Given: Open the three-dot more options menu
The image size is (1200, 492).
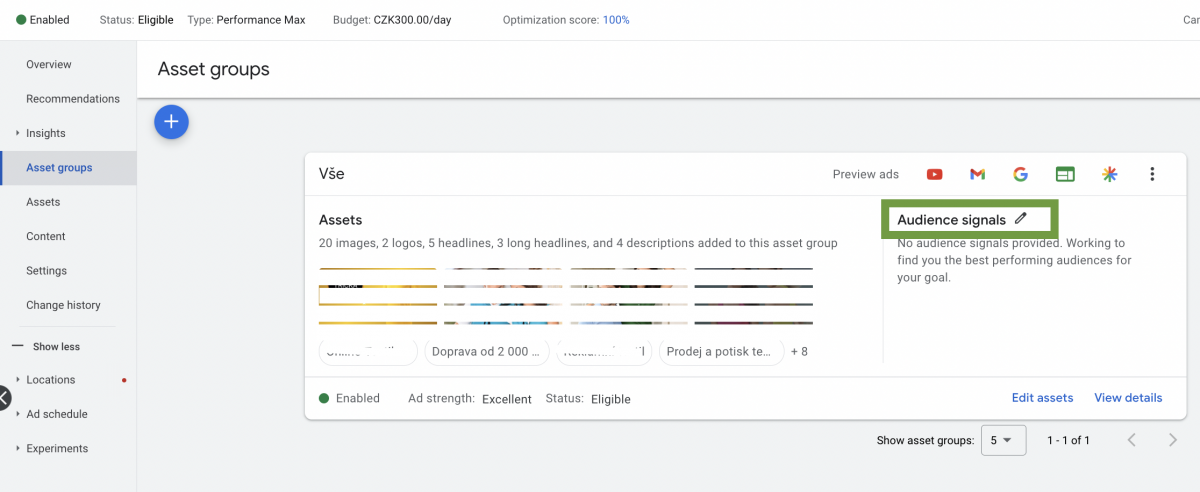Looking at the screenshot, I should click(x=1152, y=174).
